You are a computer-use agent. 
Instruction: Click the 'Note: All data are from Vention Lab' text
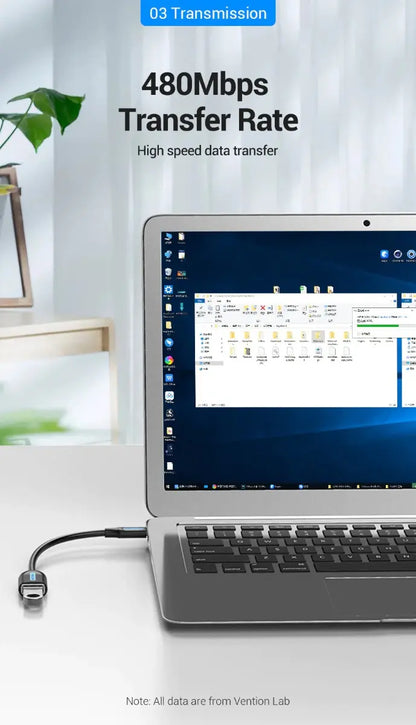click(x=208, y=701)
